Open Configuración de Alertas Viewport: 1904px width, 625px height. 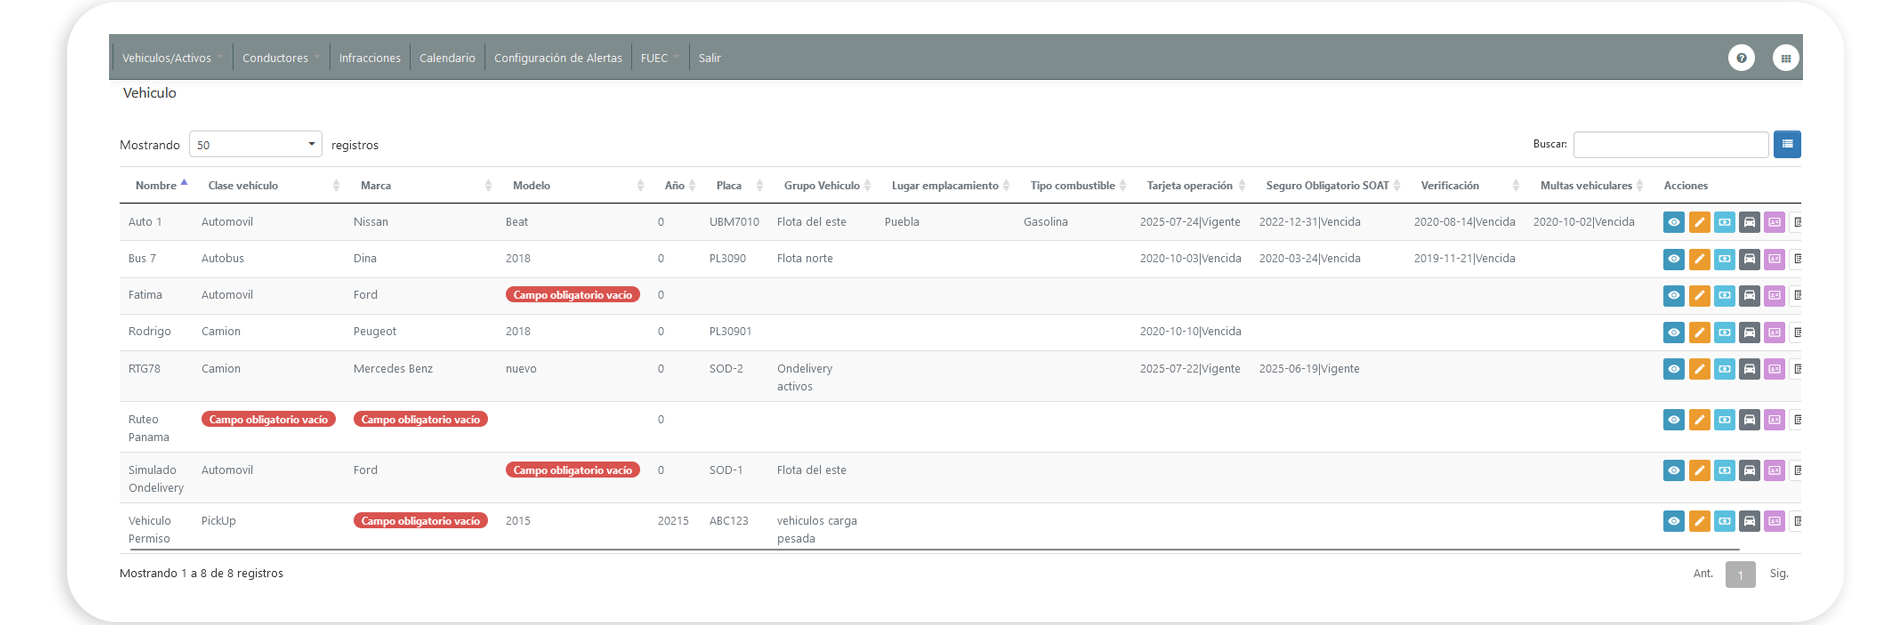click(558, 58)
